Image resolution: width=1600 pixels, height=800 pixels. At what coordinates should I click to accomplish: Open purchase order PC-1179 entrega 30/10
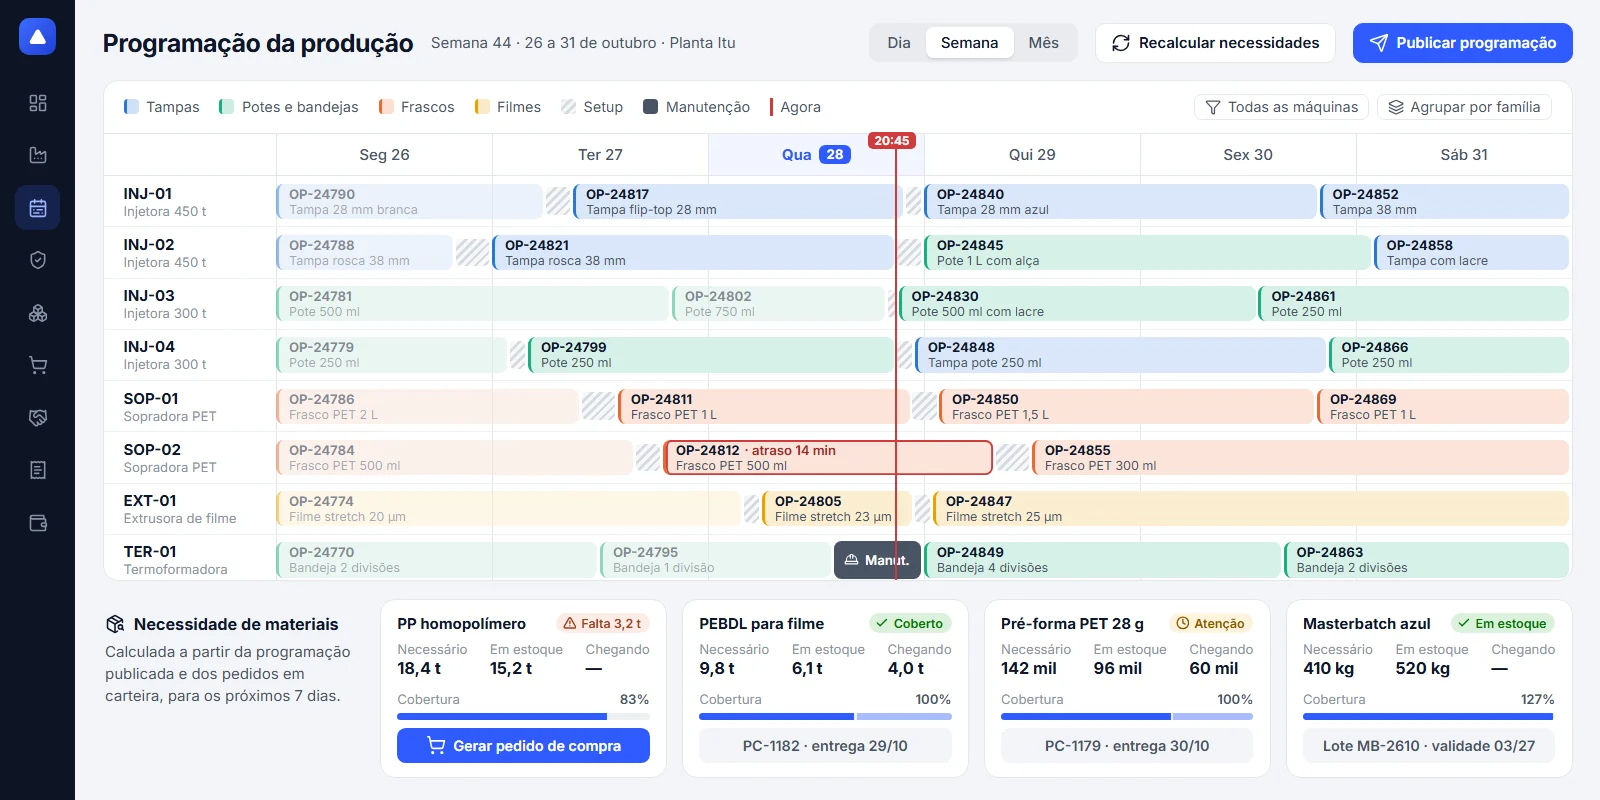click(x=1127, y=746)
